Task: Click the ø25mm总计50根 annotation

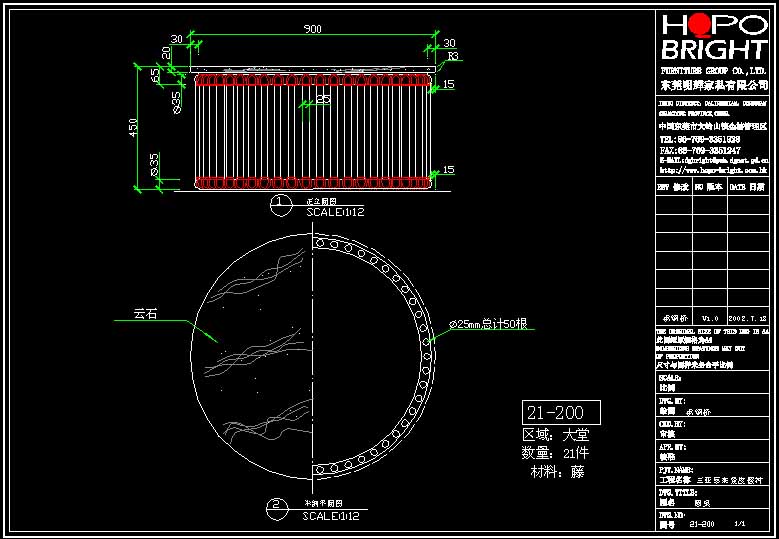Action: 488,324
